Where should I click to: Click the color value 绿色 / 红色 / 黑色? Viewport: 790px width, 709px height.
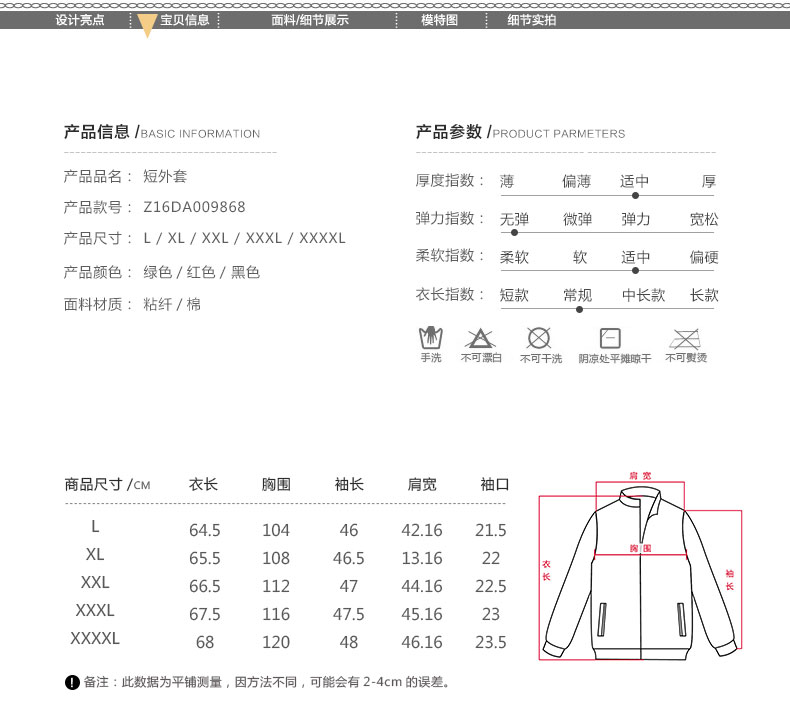tap(202, 272)
